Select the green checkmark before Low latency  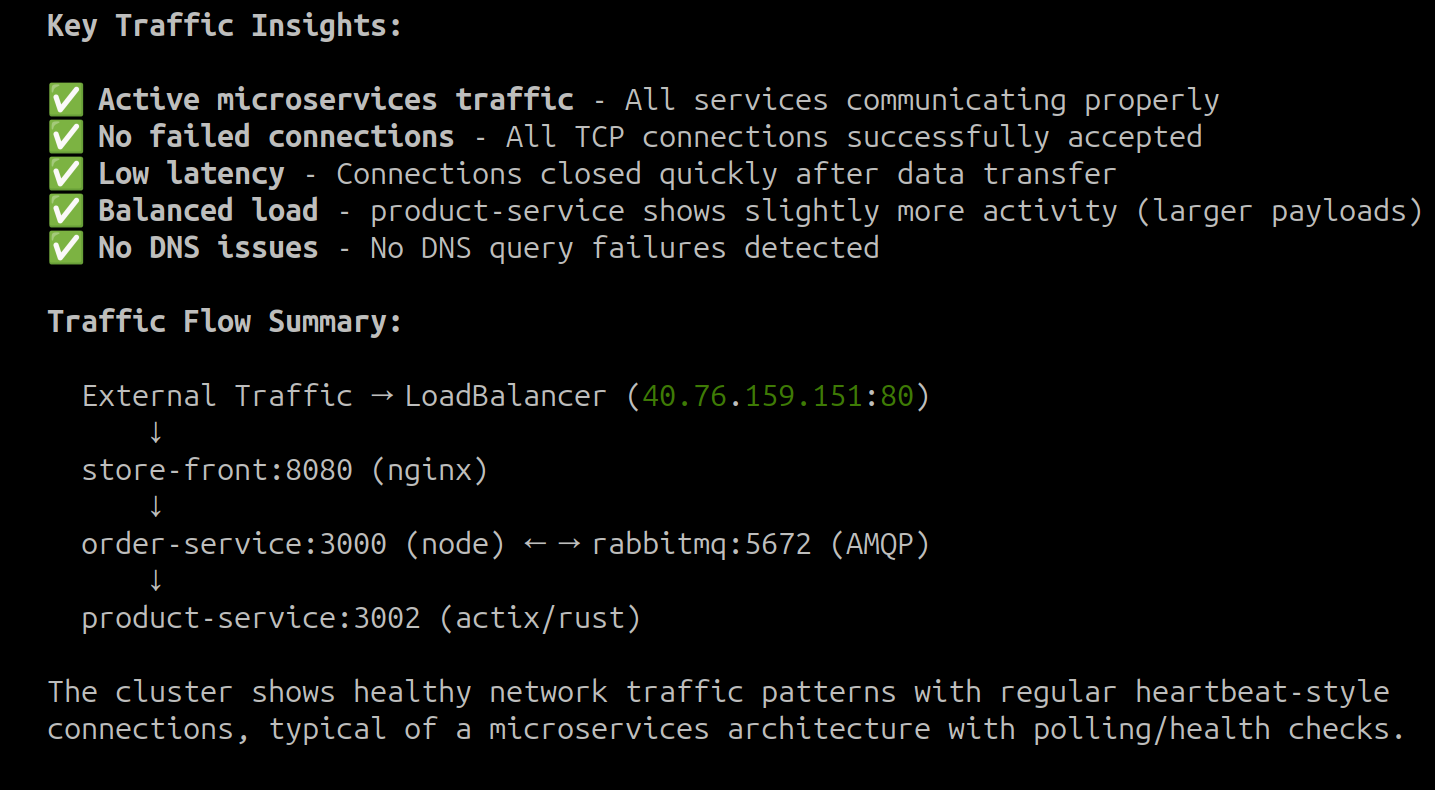[x=65, y=174]
